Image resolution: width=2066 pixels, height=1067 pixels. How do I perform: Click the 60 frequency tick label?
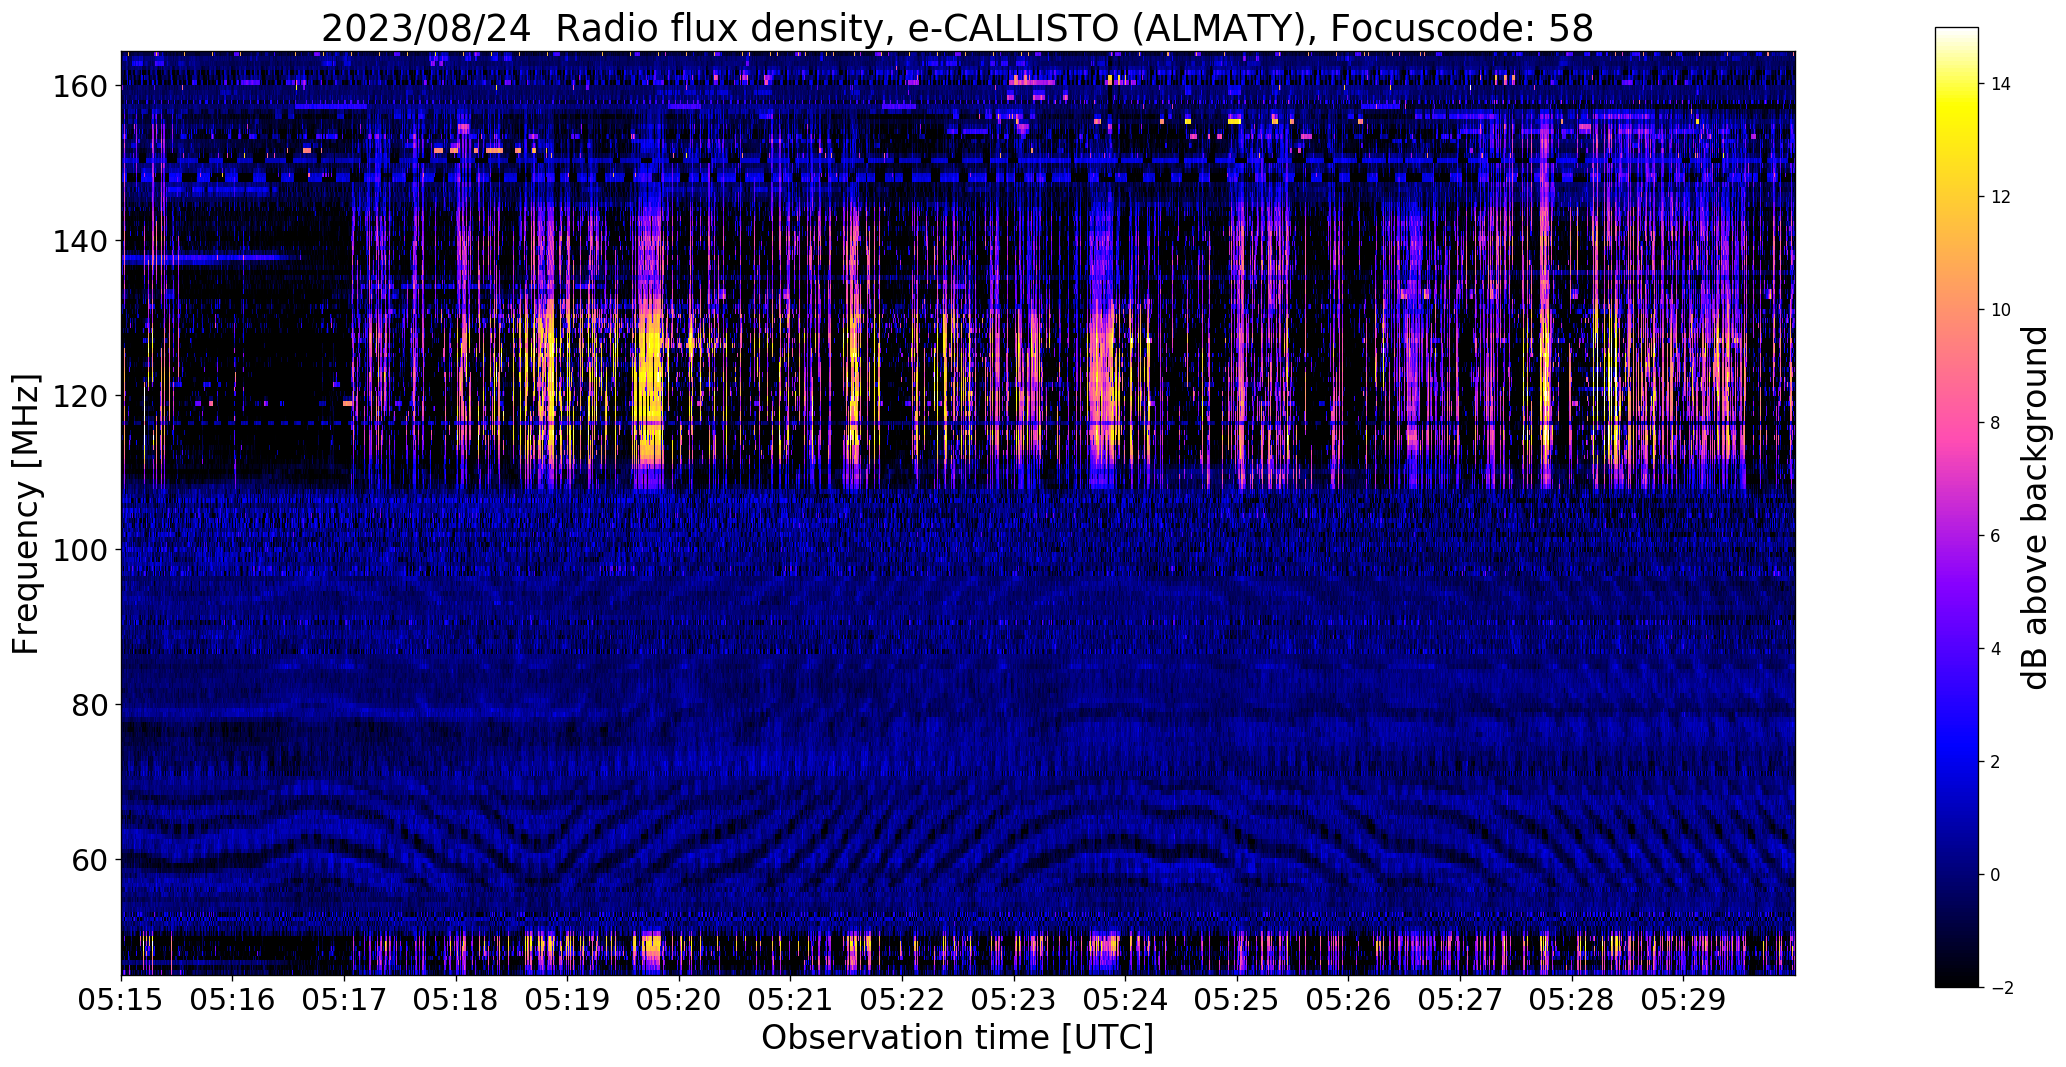89,859
